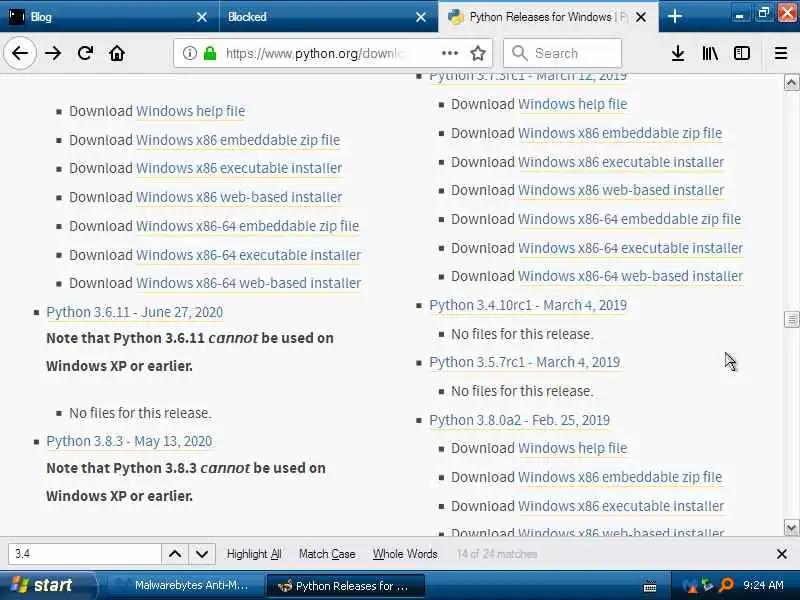Download 3.7.3rc1 Windows help file

coord(572,104)
